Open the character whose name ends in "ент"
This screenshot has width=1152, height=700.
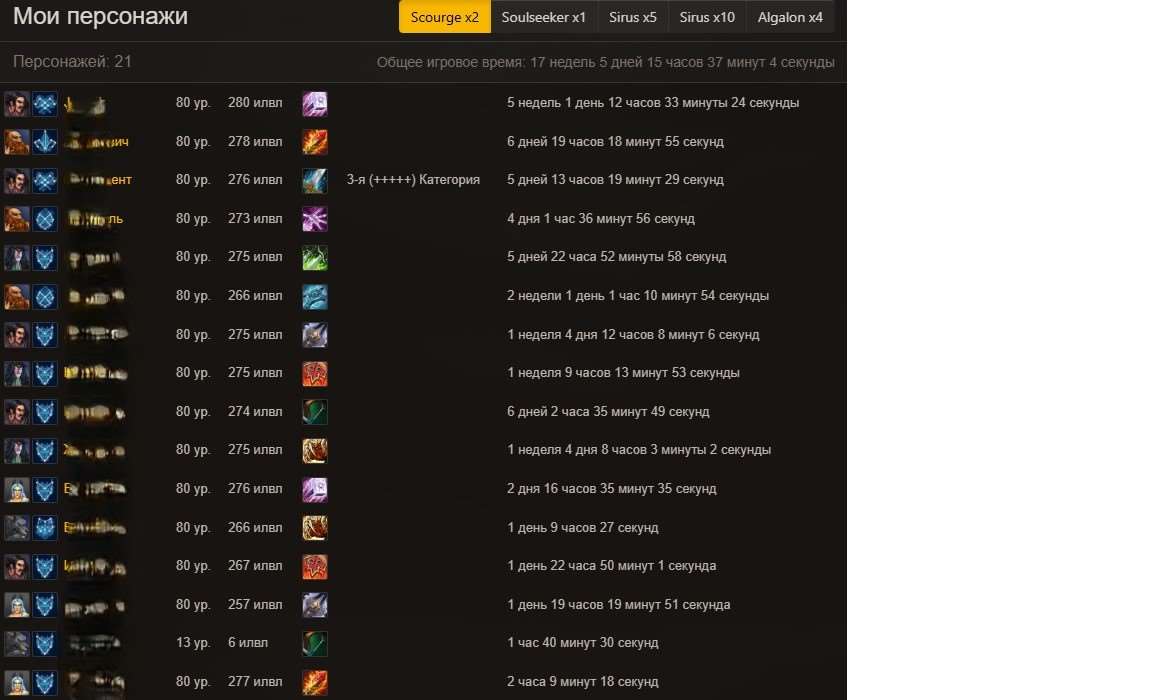click(x=99, y=180)
